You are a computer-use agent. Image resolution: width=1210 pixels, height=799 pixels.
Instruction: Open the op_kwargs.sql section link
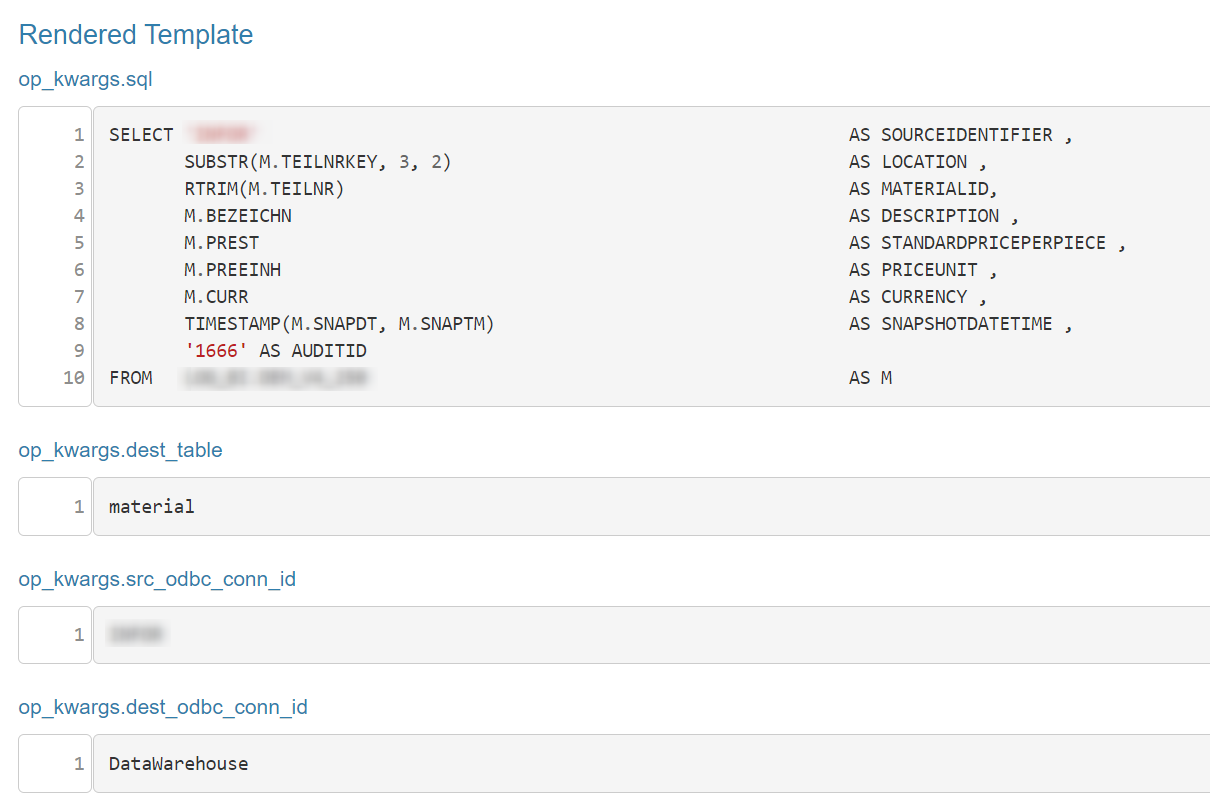pyautogui.click(x=85, y=79)
